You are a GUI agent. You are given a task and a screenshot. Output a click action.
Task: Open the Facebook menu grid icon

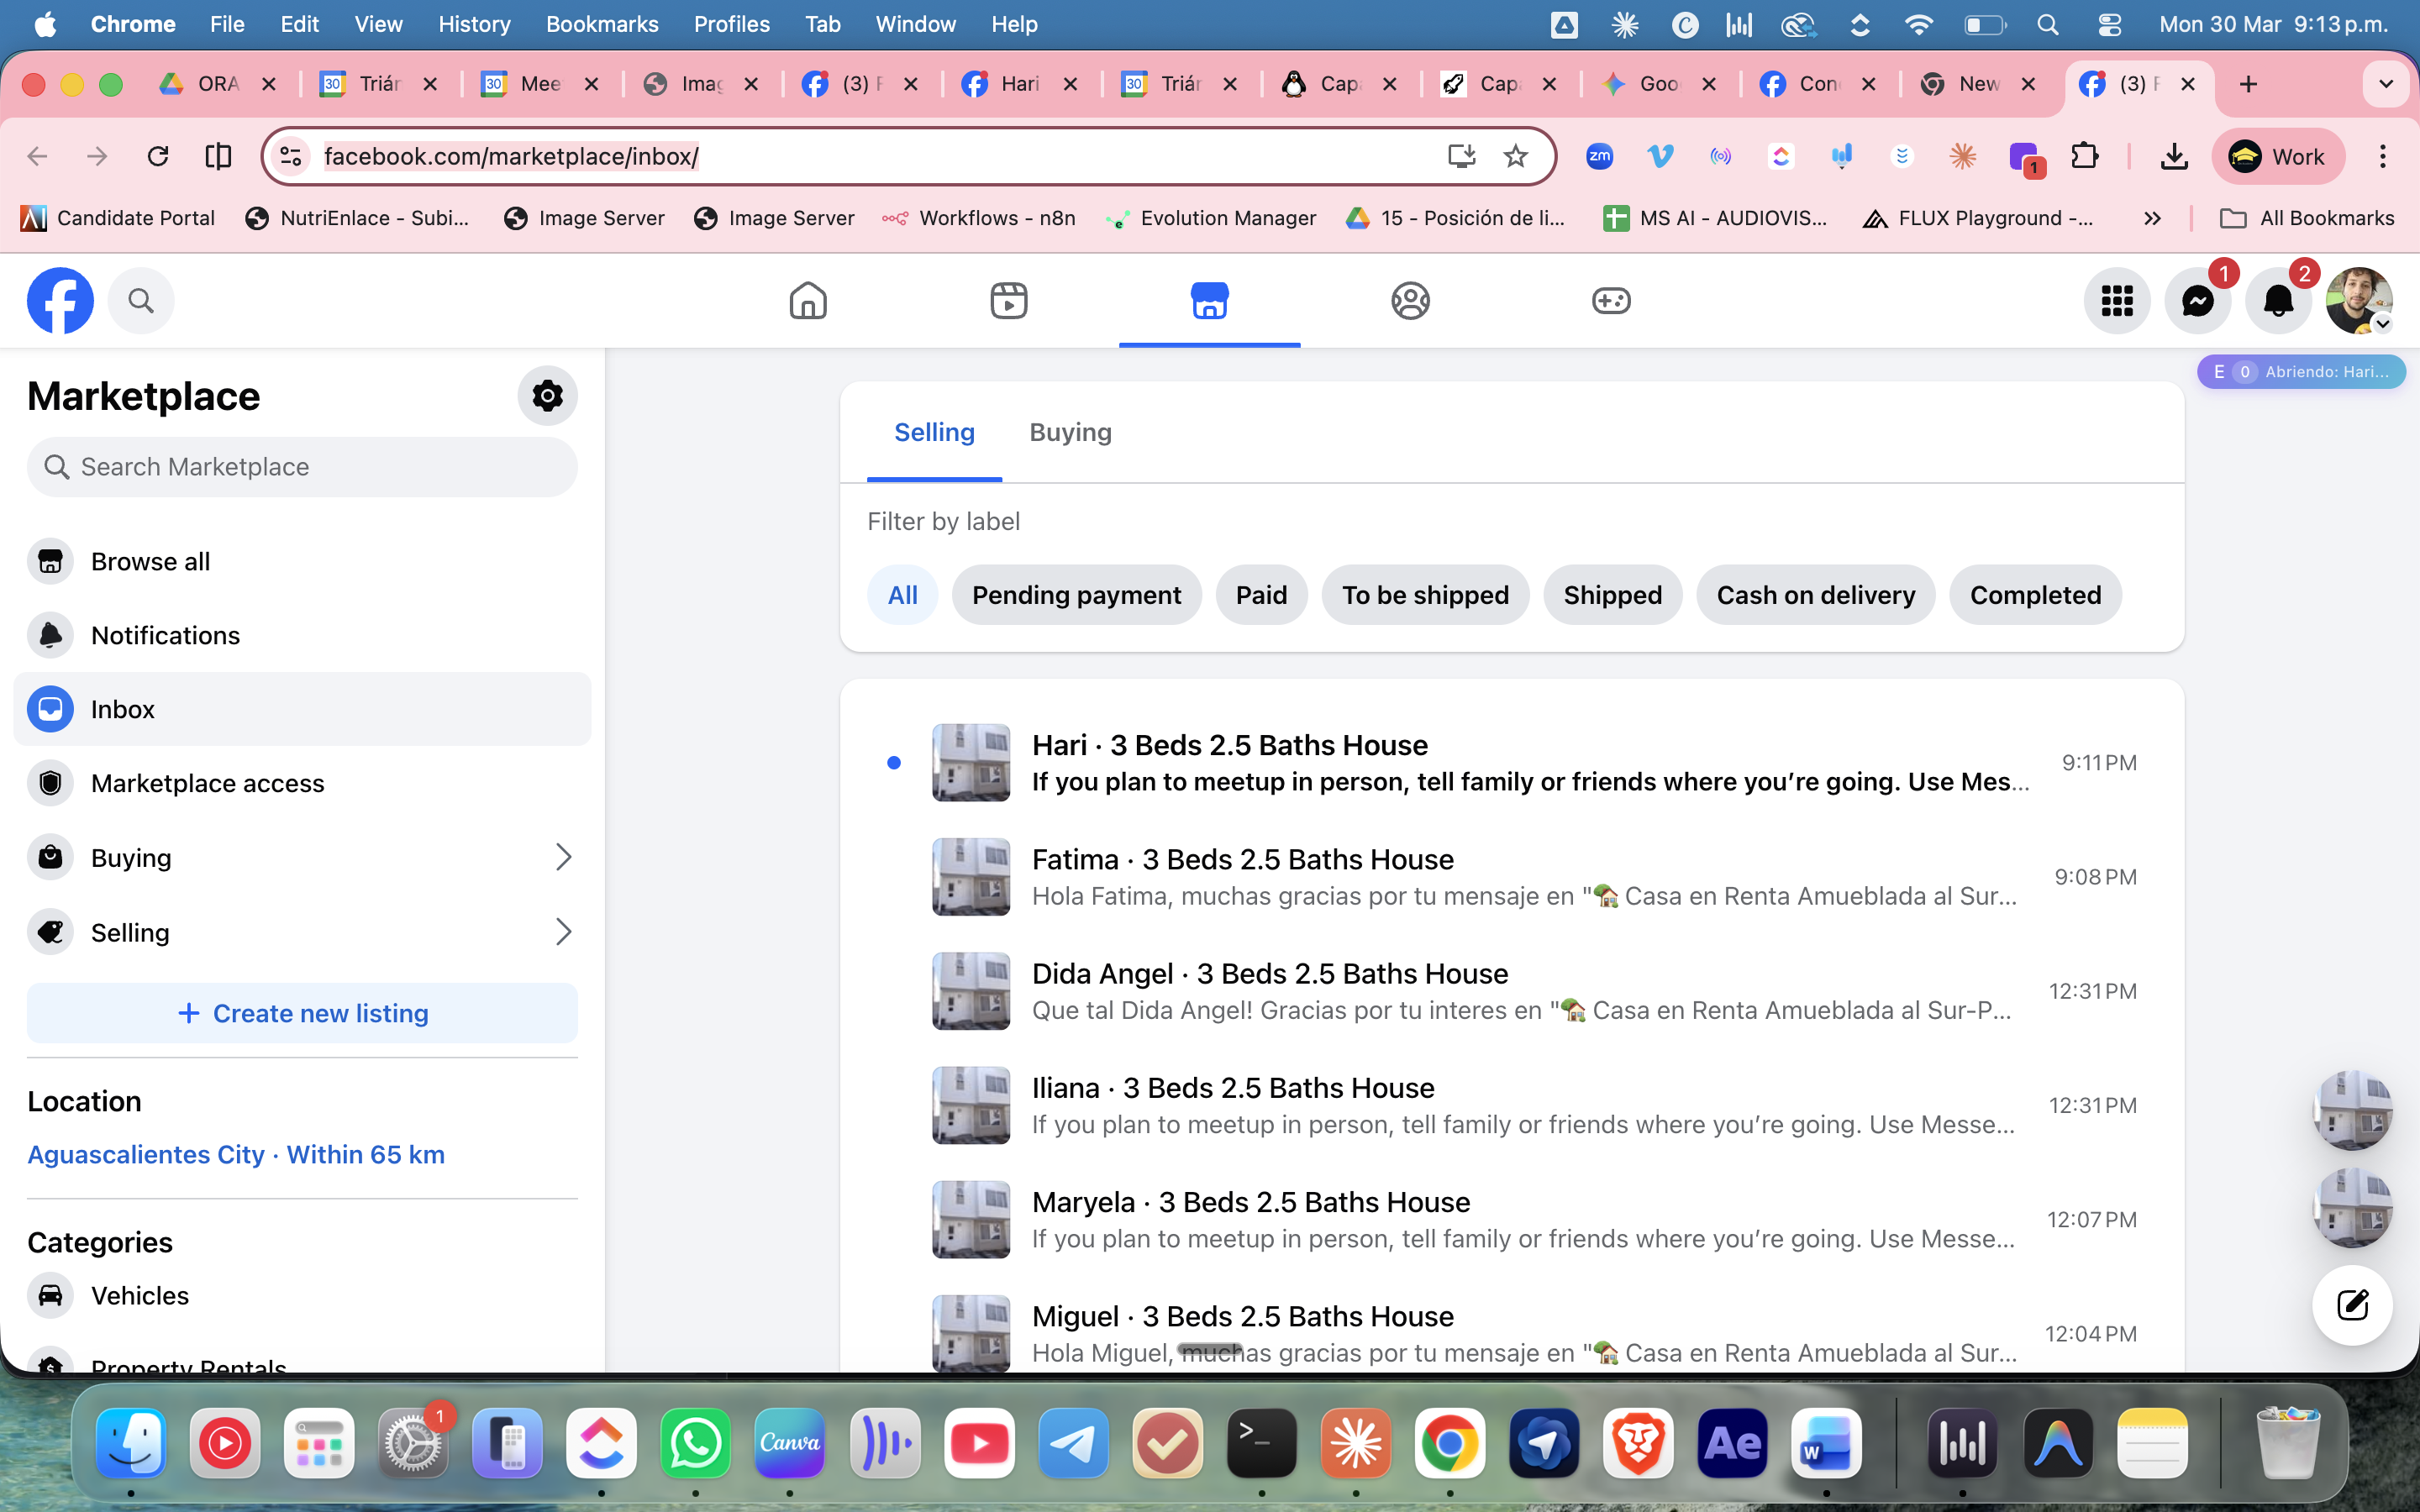pos(2116,301)
